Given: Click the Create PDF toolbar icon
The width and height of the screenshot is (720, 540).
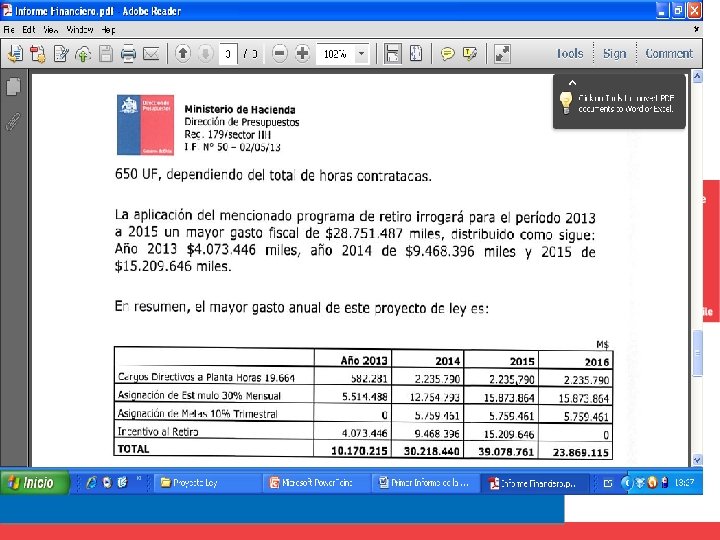Looking at the screenshot, I should (38, 54).
